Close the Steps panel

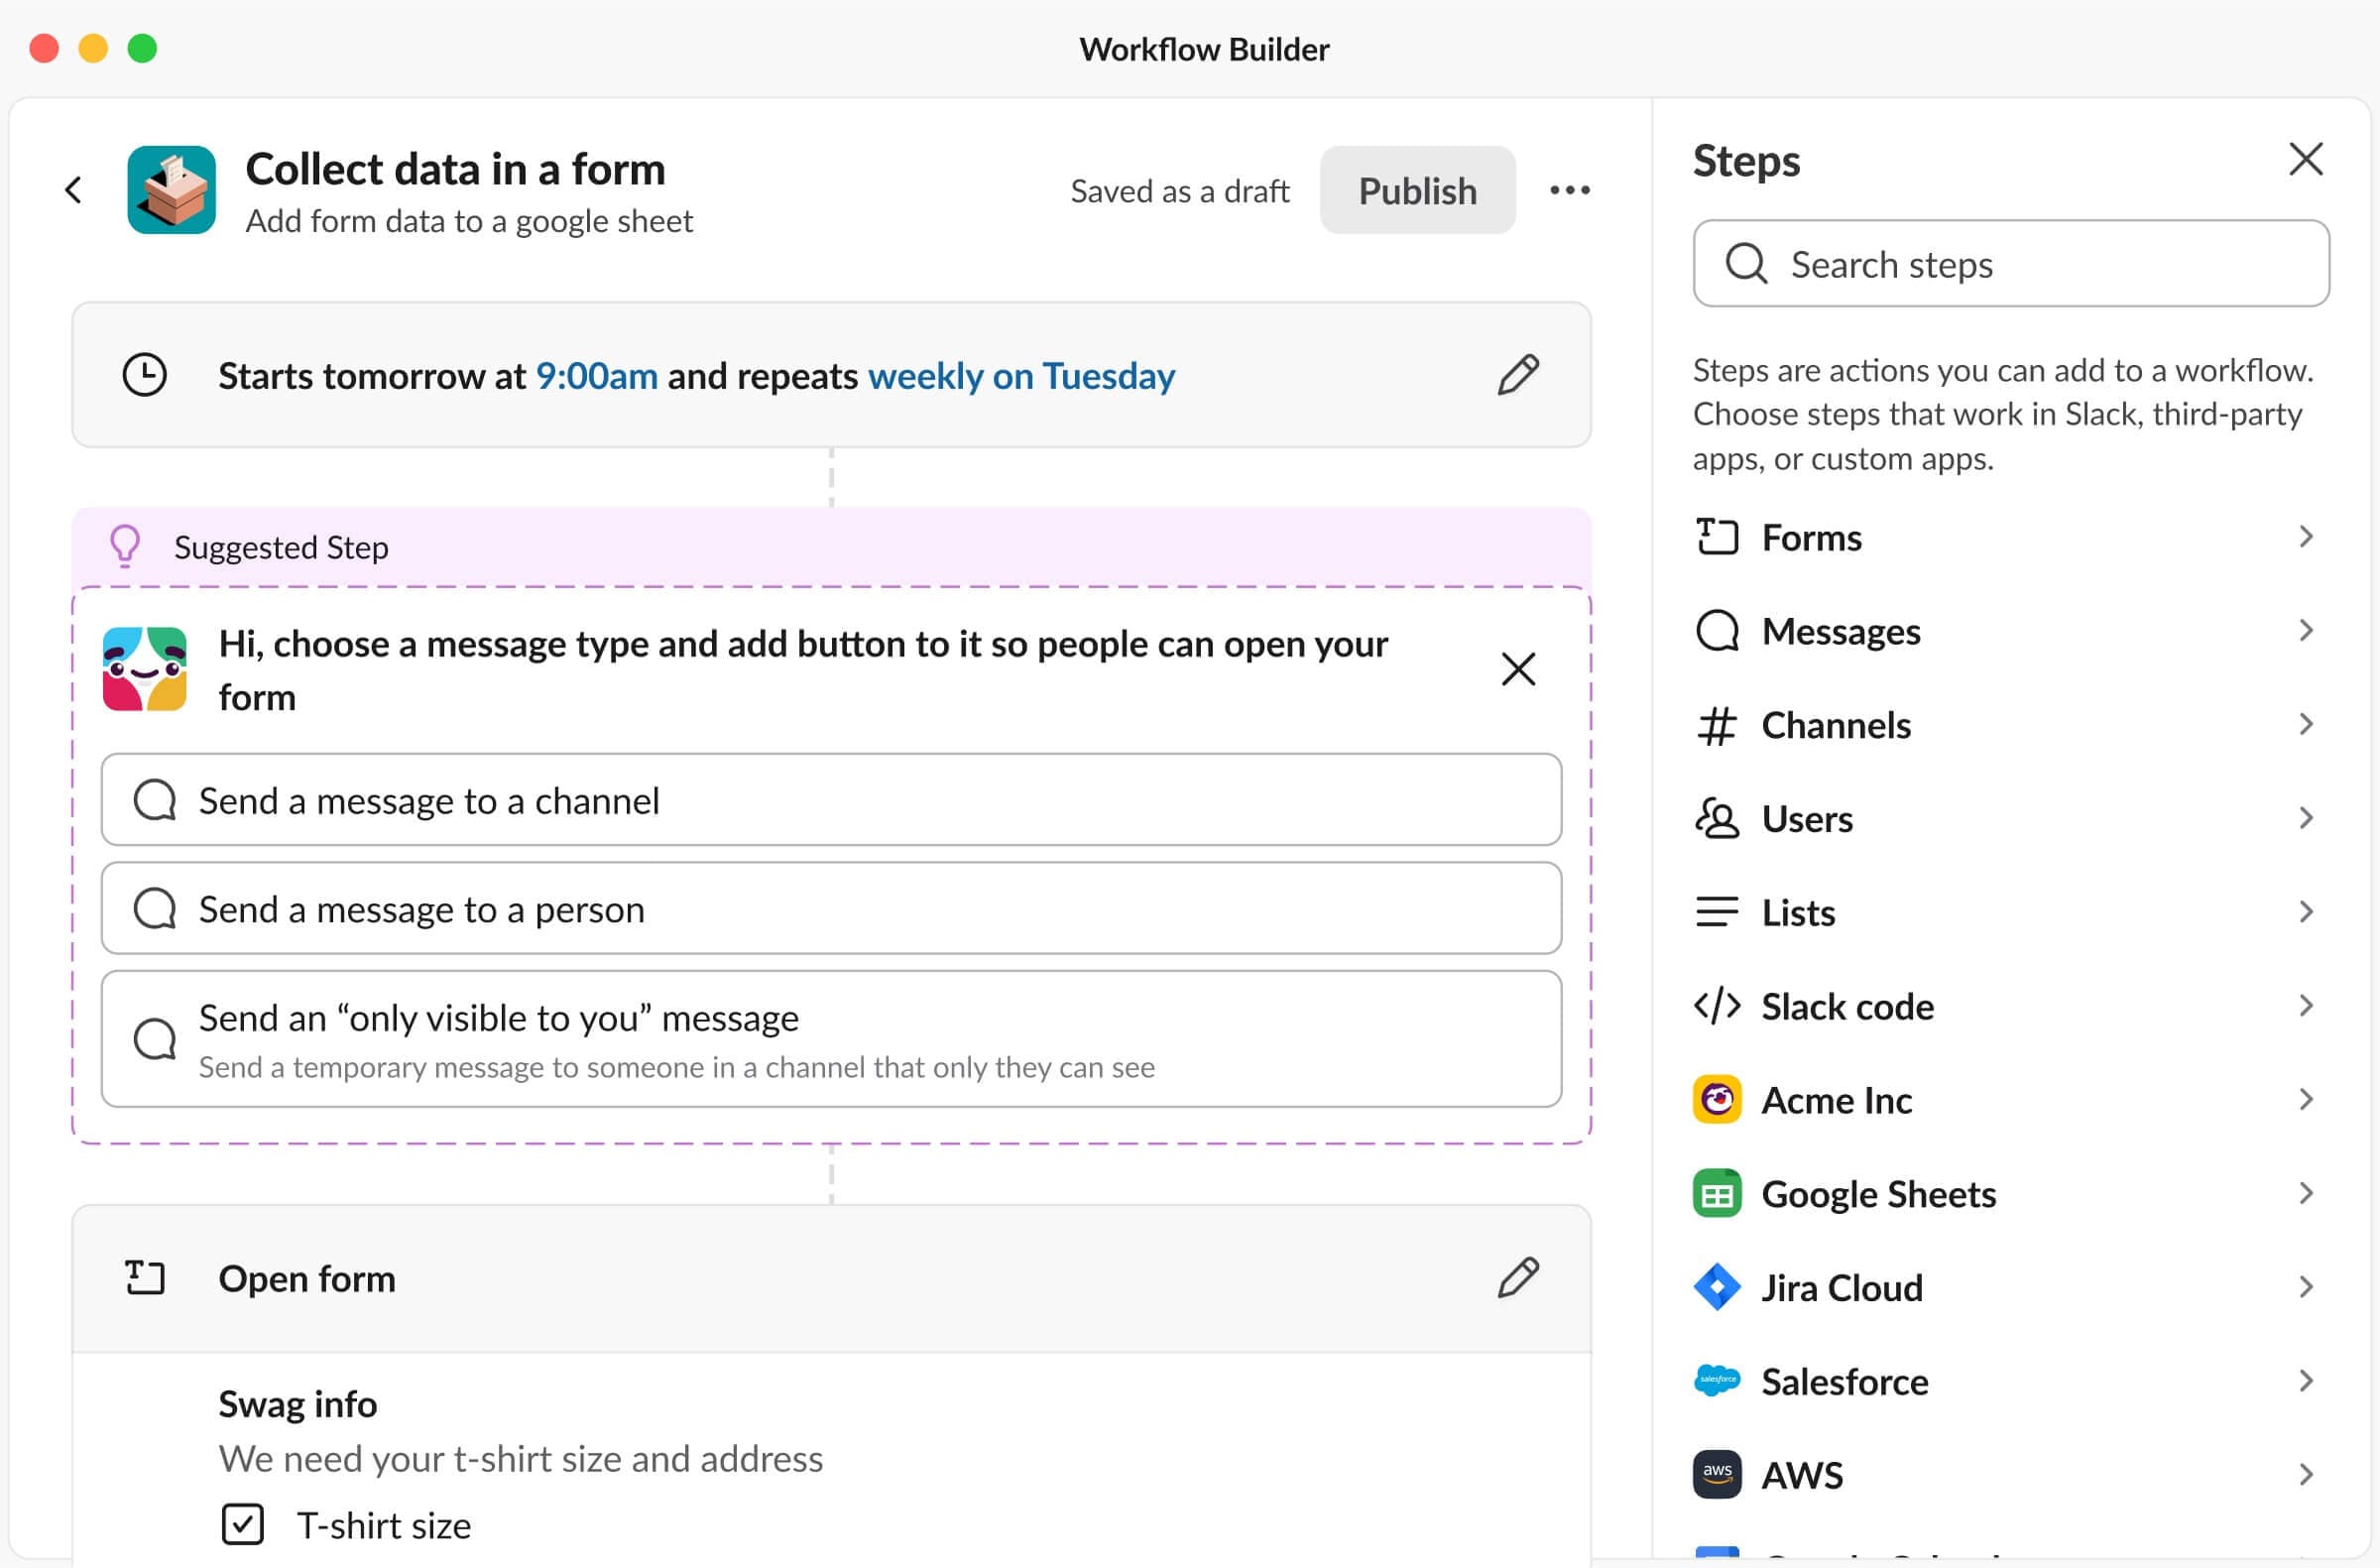pyautogui.click(x=2306, y=159)
